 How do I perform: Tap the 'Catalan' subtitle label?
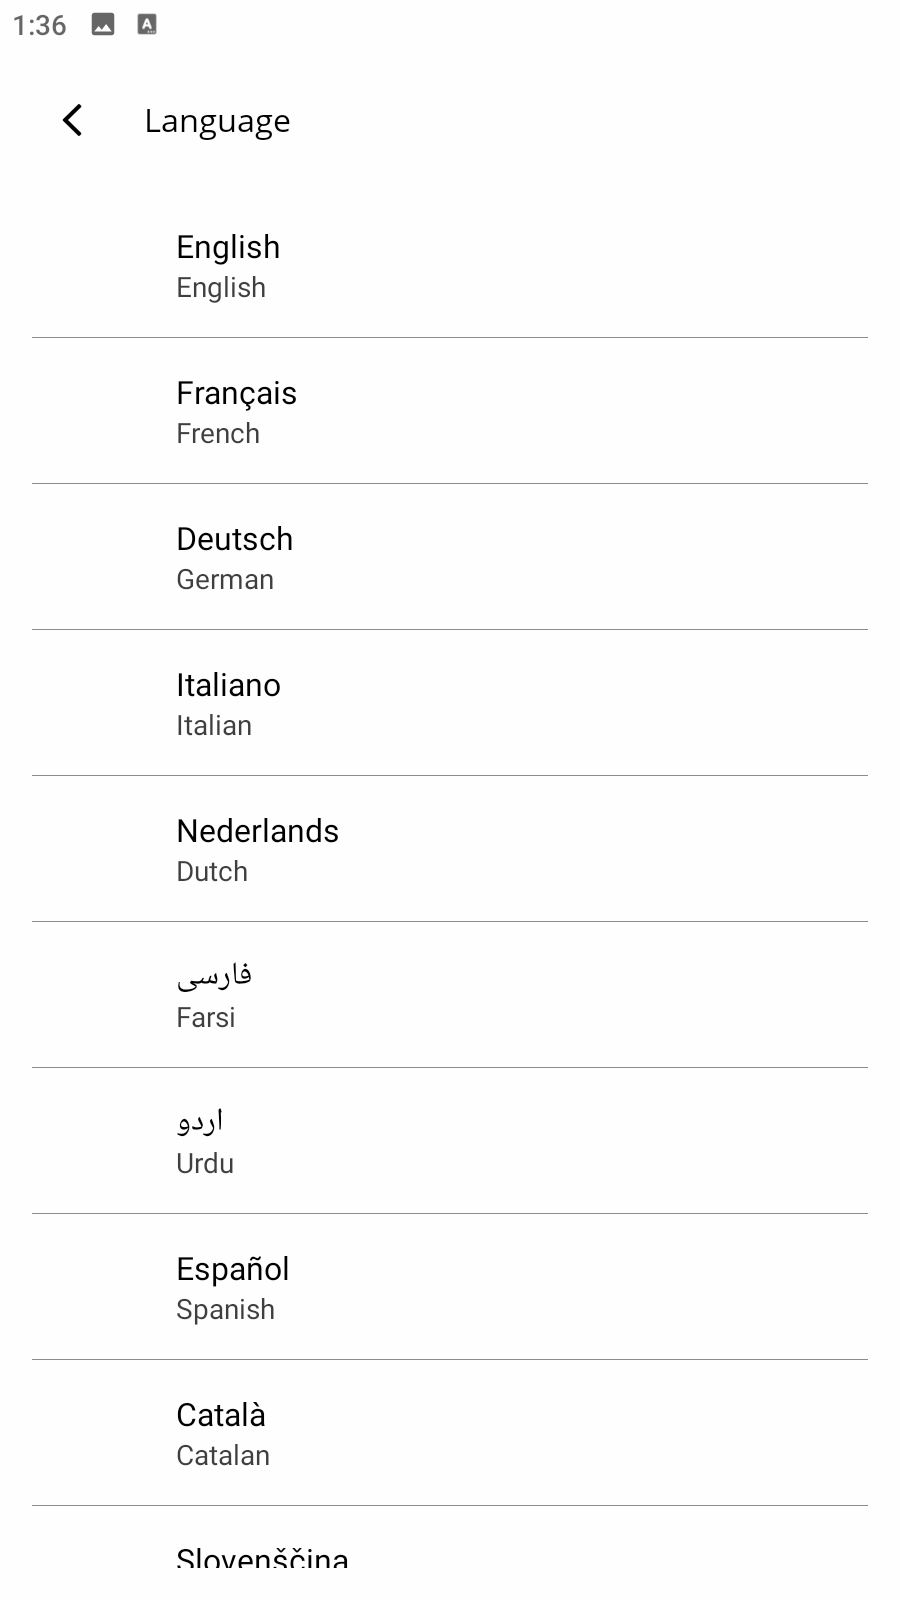223,1456
